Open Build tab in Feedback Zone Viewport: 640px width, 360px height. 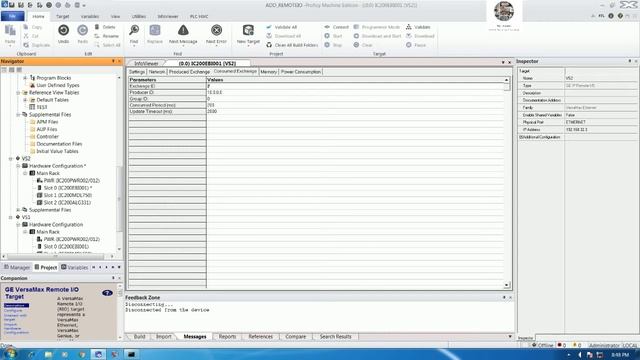tap(139, 337)
